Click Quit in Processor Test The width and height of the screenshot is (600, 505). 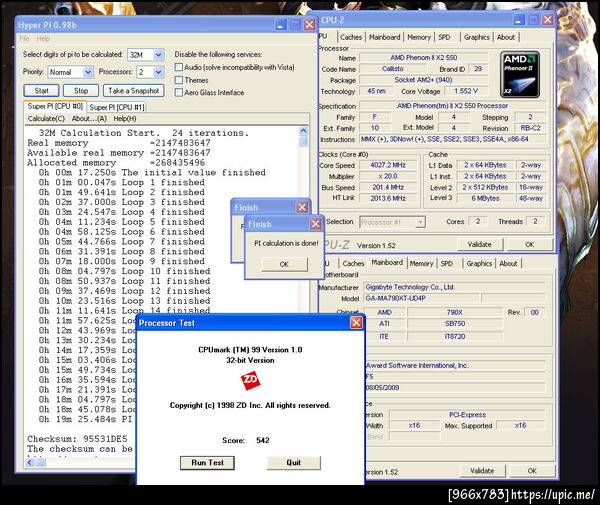click(x=293, y=463)
